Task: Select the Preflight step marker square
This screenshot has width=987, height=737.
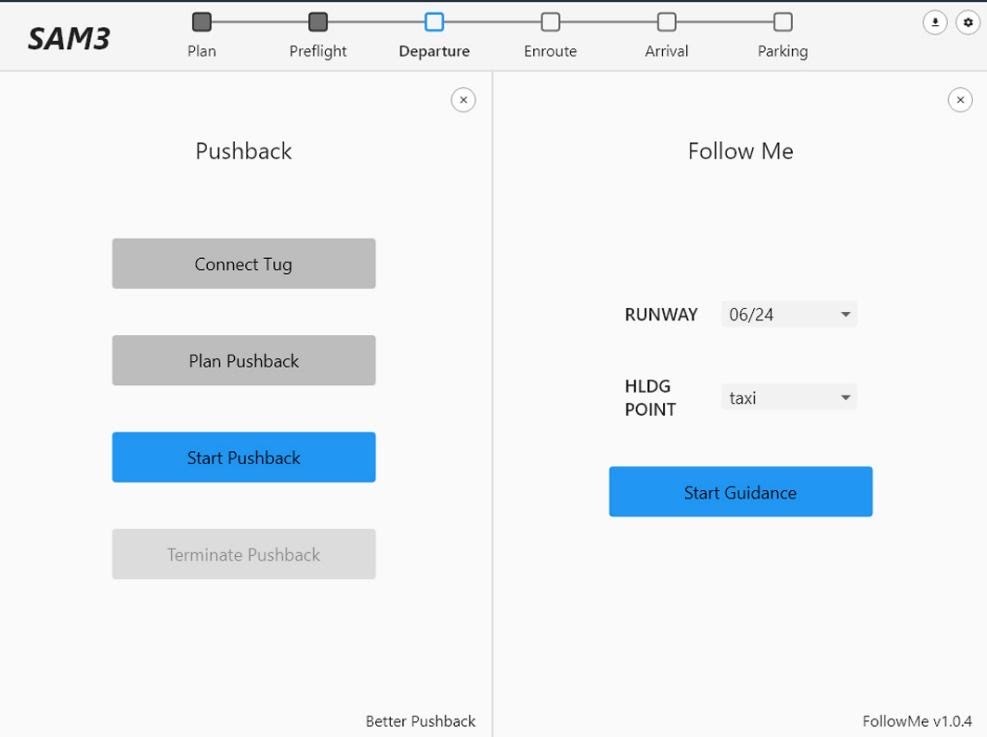Action: 318,22
